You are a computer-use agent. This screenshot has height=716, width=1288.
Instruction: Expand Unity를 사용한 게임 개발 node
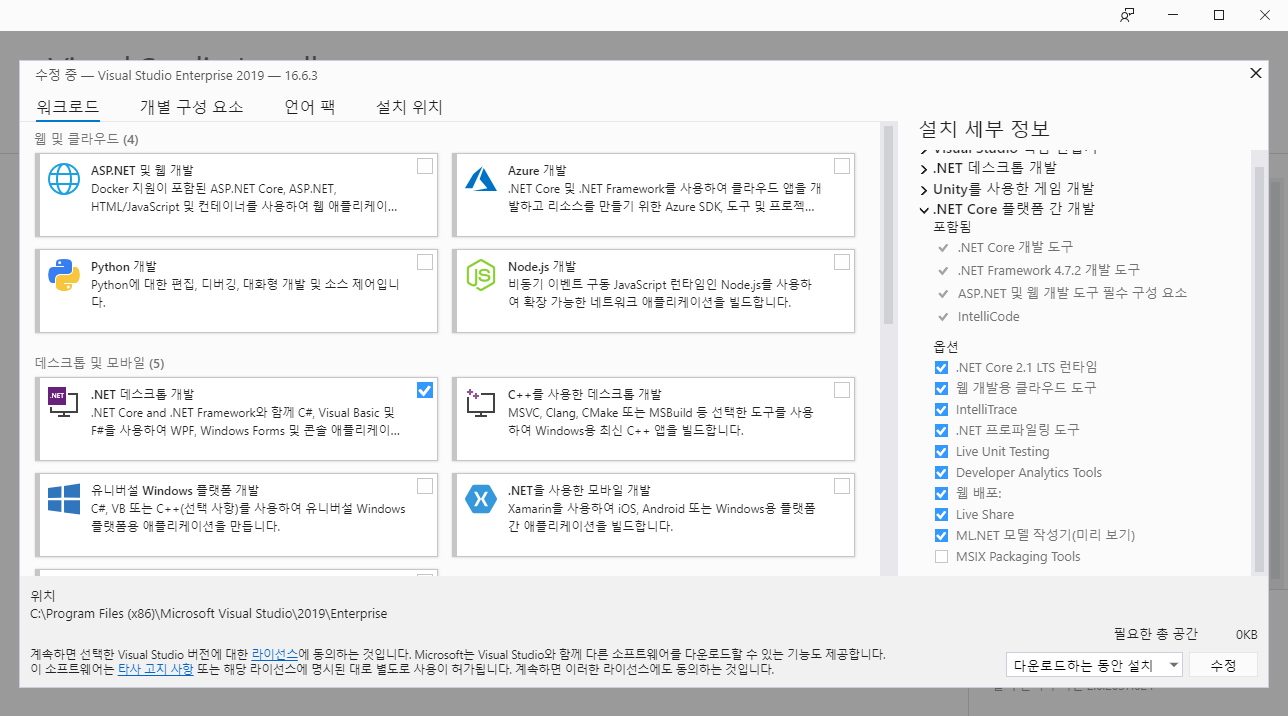click(x=924, y=189)
